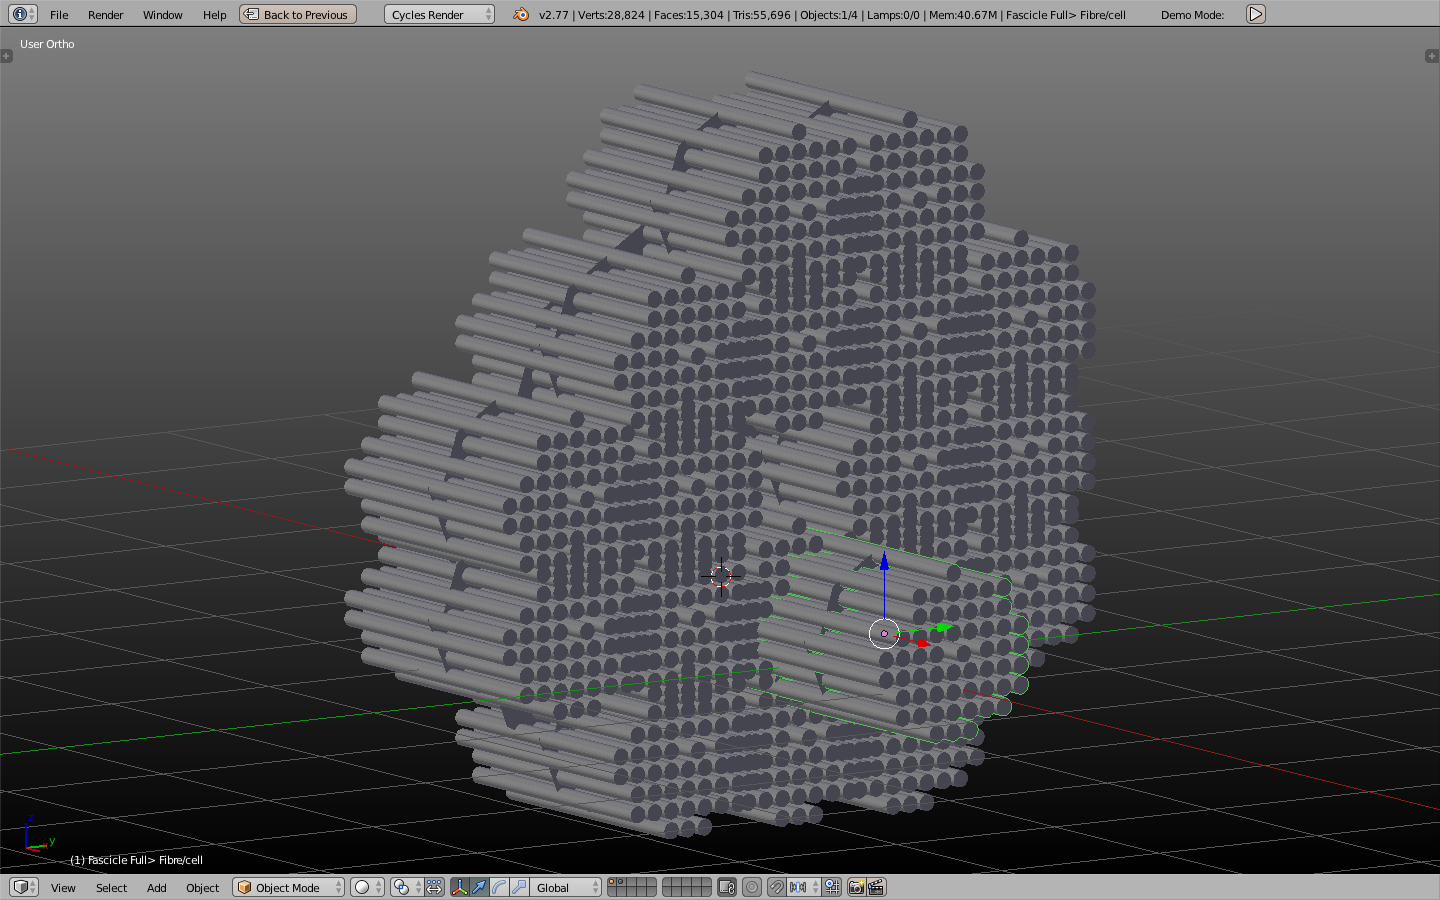Open the Cycles Render engine dropdown
This screenshot has width=1440, height=900.
[x=439, y=14]
